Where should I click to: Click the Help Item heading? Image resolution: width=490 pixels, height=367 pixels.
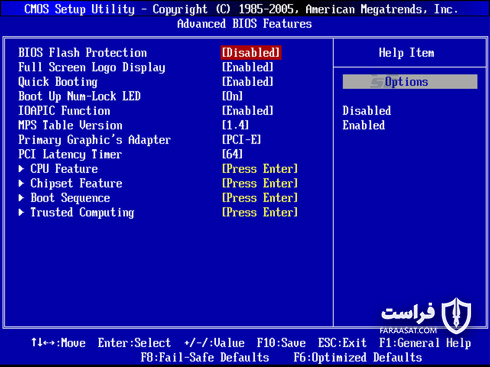point(406,53)
